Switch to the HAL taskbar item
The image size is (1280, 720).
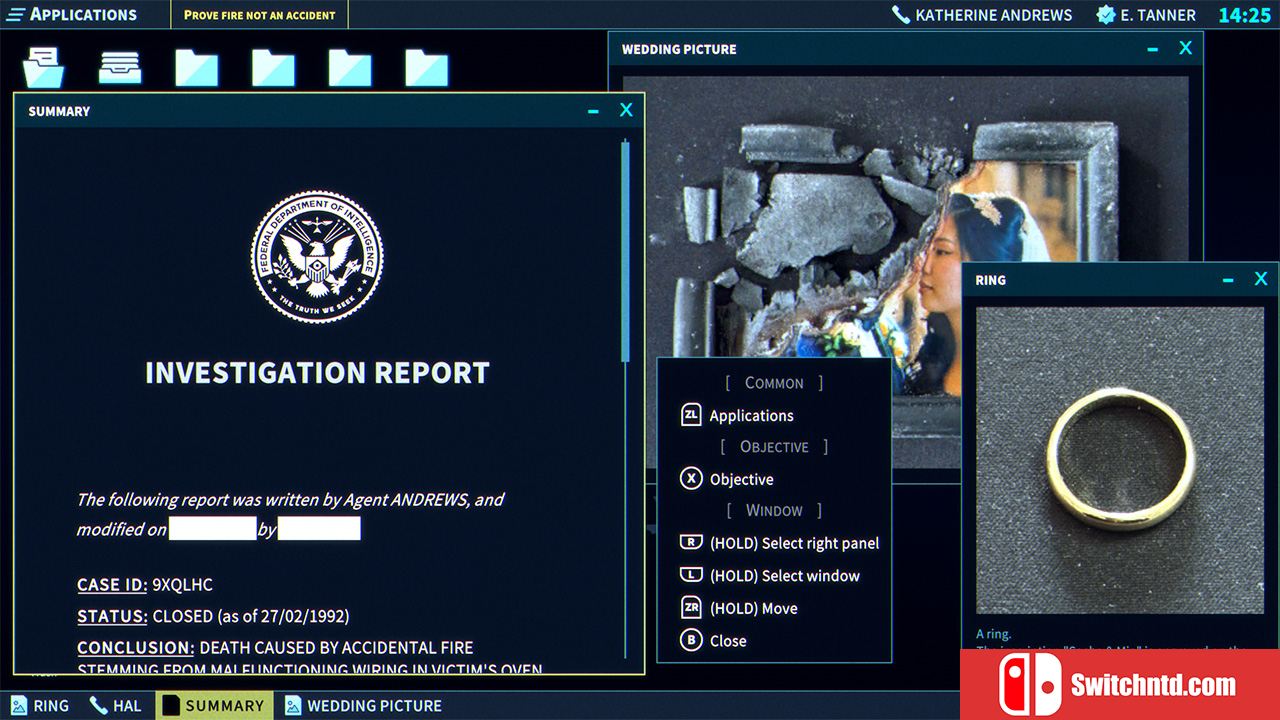coord(116,705)
